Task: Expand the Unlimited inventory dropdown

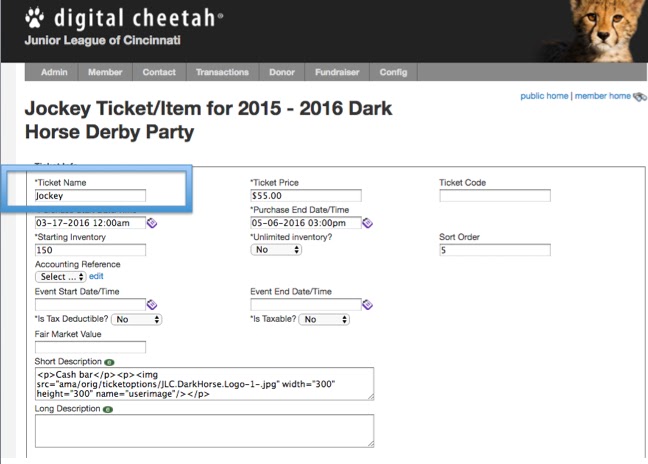Action: coord(276,250)
